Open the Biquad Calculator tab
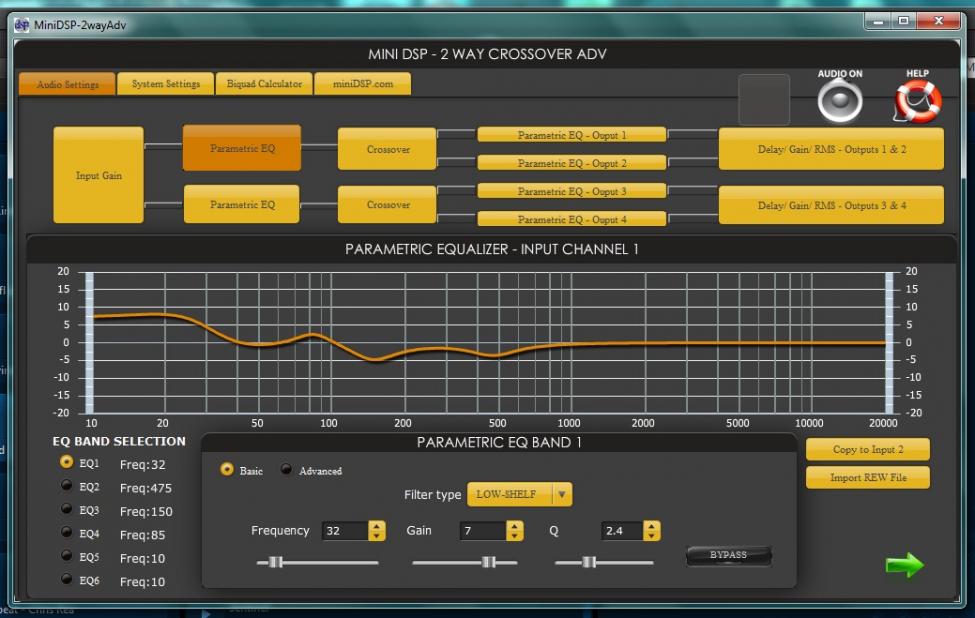The image size is (975, 618). [x=264, y=84]
